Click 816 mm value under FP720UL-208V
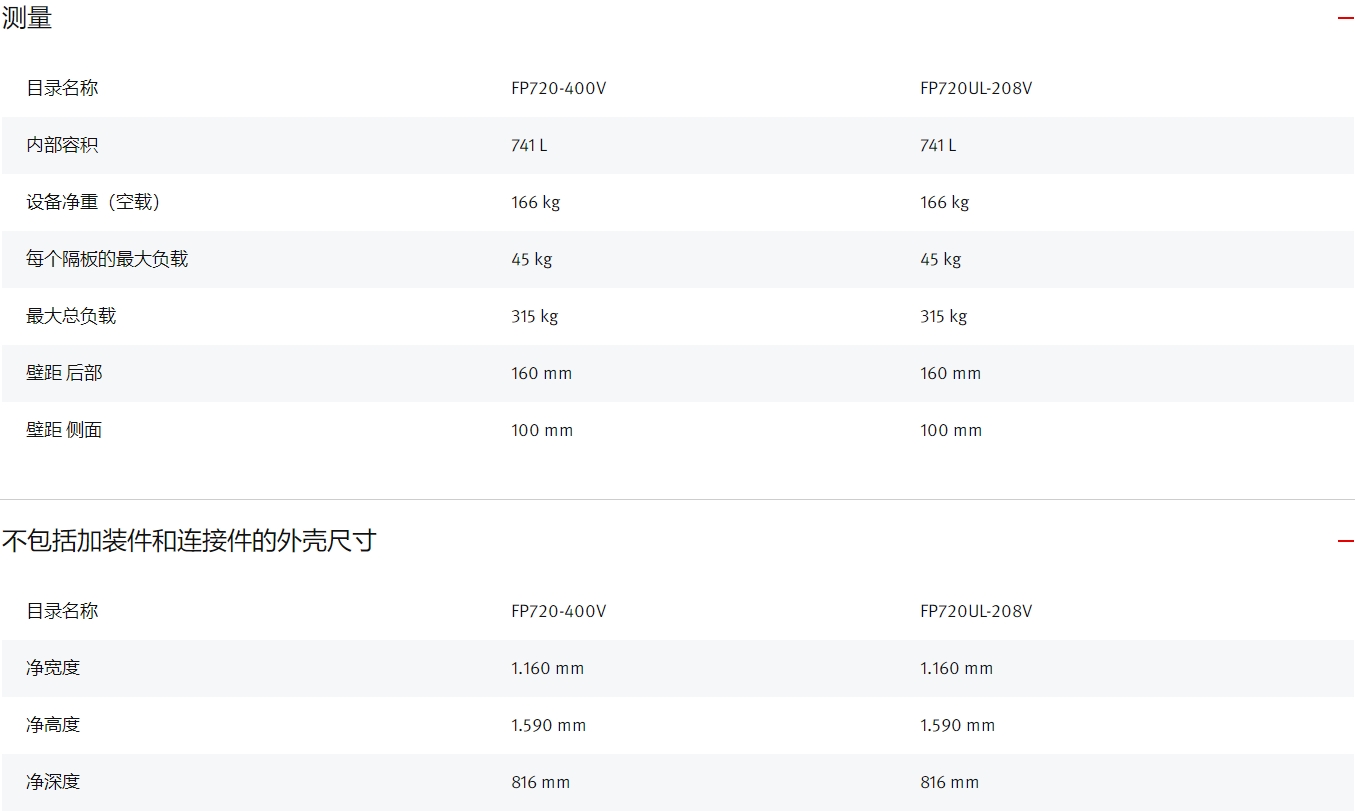The image size is (1355, 811). pyautogui.click(x=950, y=782)
